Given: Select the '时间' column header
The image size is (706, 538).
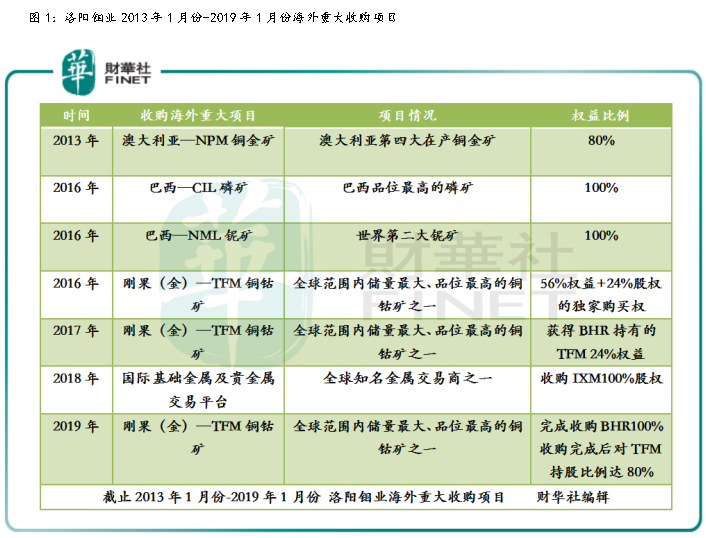Looking at the screenshot, I should tap(76, 116).
